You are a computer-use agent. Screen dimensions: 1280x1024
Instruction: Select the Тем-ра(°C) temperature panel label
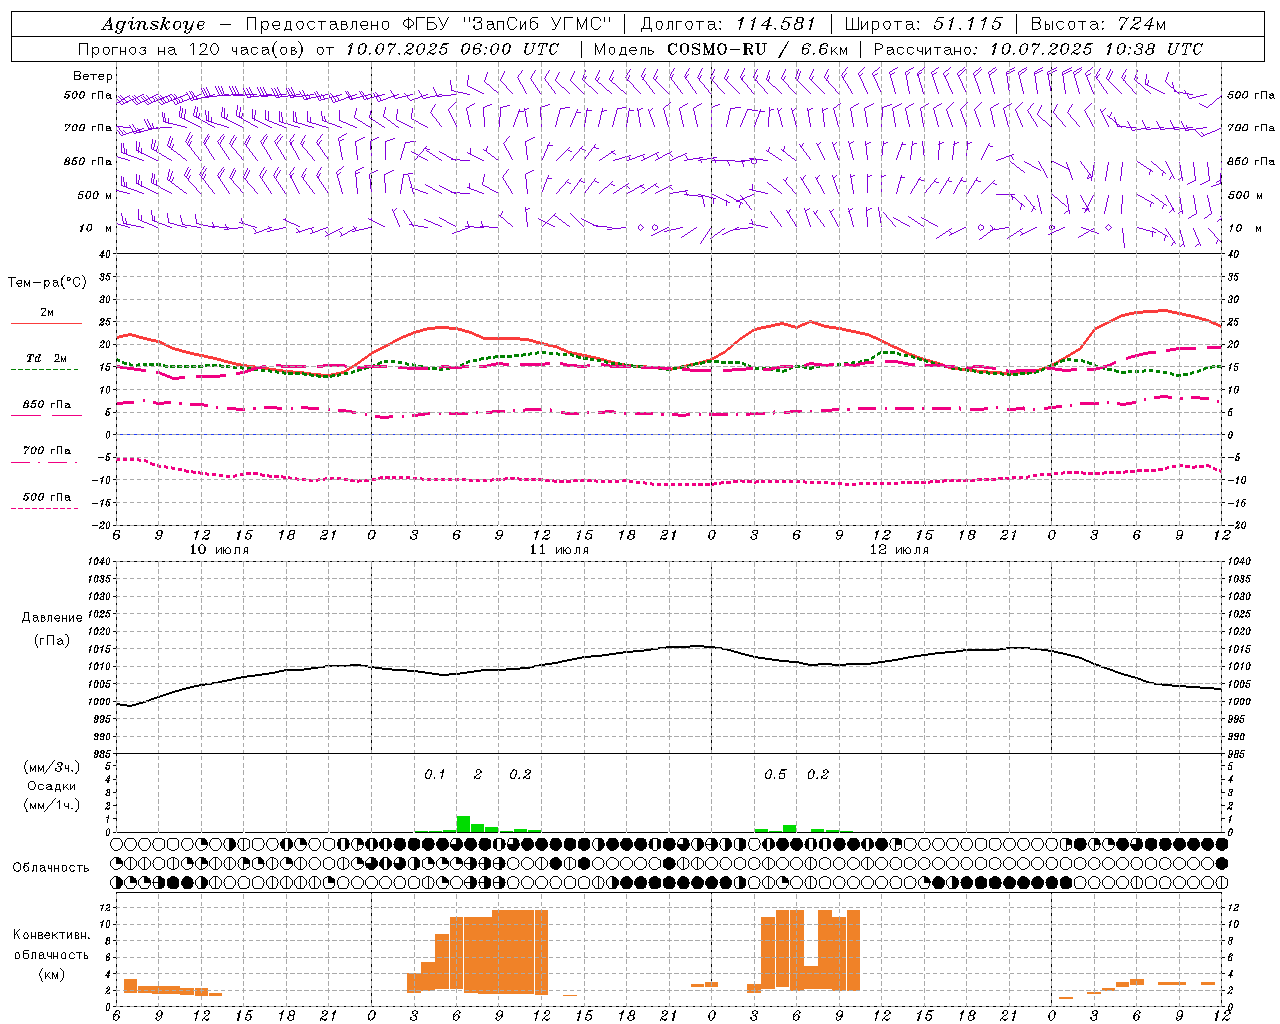point(47,283)
